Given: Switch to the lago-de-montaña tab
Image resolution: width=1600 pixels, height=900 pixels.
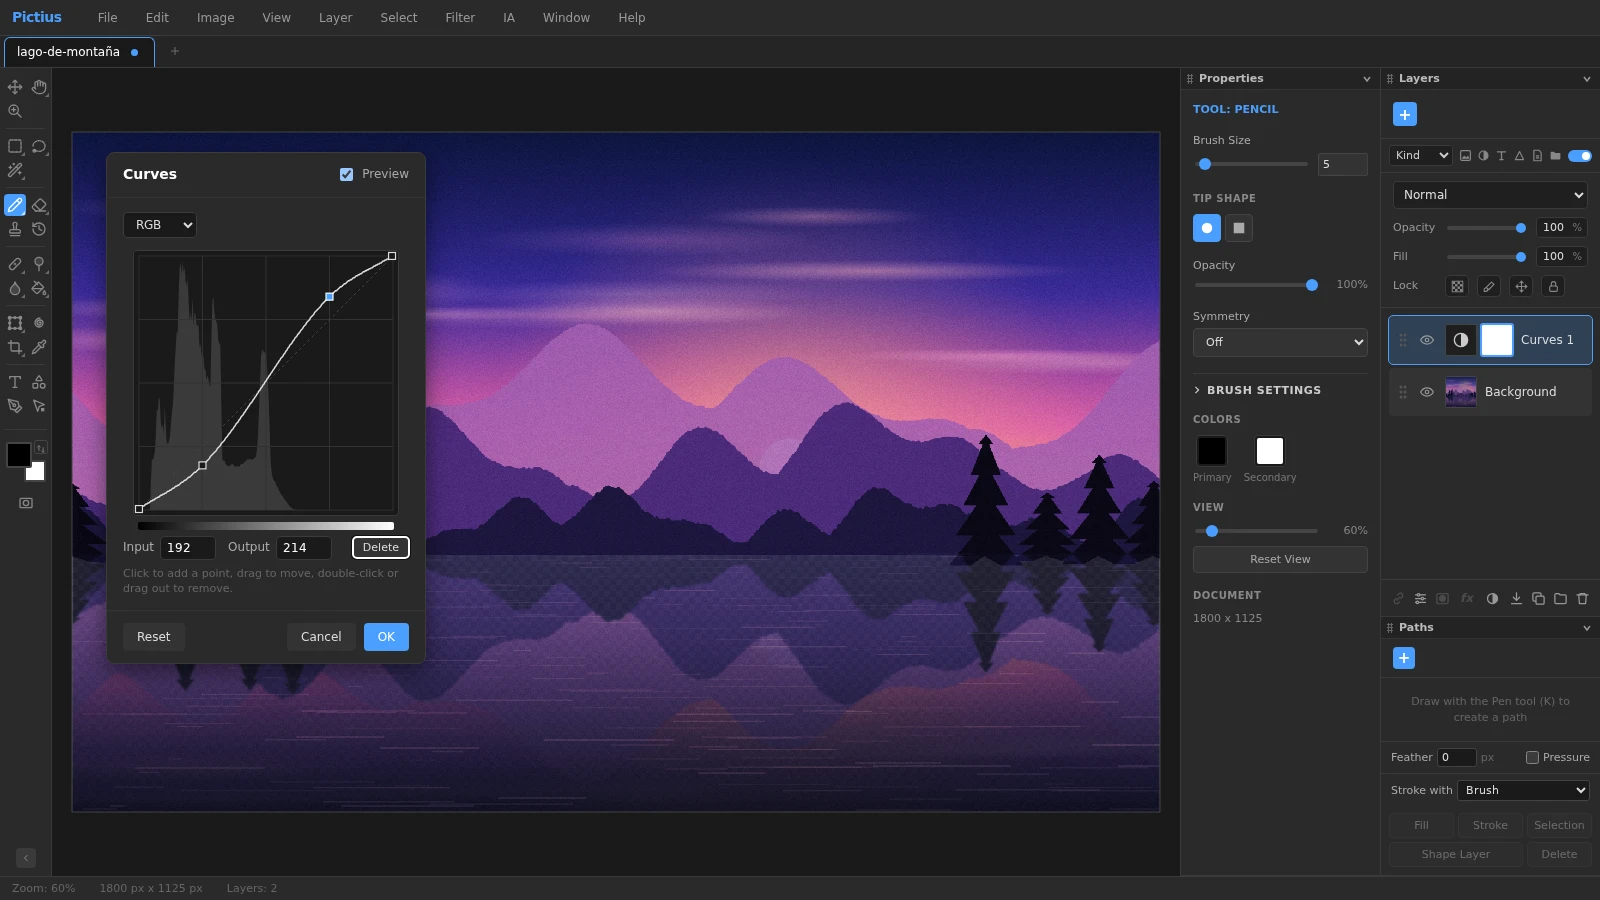Looking at the screenshot, I should [79, 52].
